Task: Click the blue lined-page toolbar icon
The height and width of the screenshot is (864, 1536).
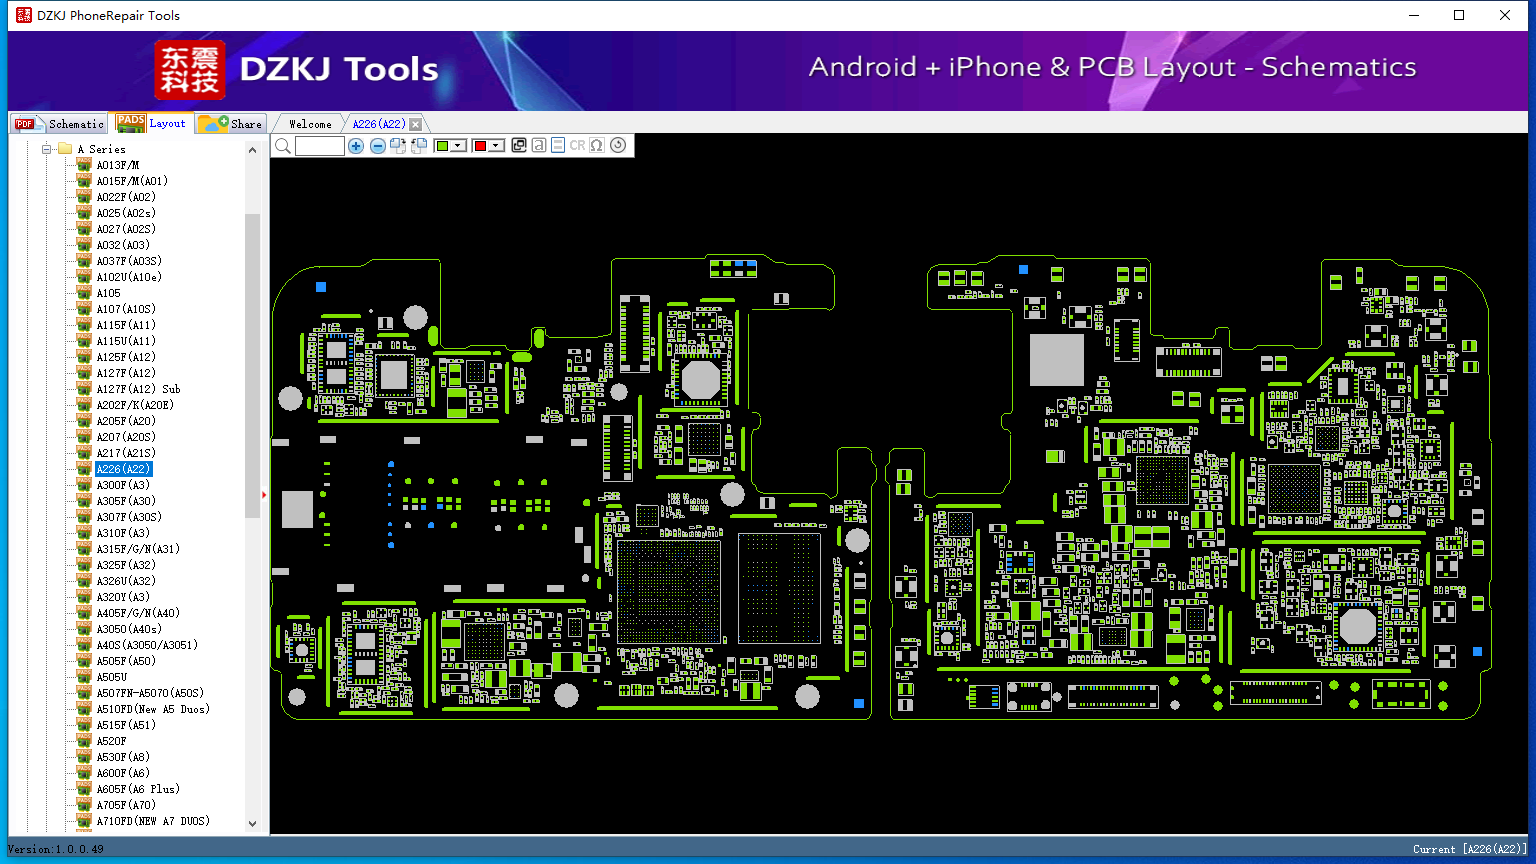Action: pyautogui.click(x=558, y=145)
